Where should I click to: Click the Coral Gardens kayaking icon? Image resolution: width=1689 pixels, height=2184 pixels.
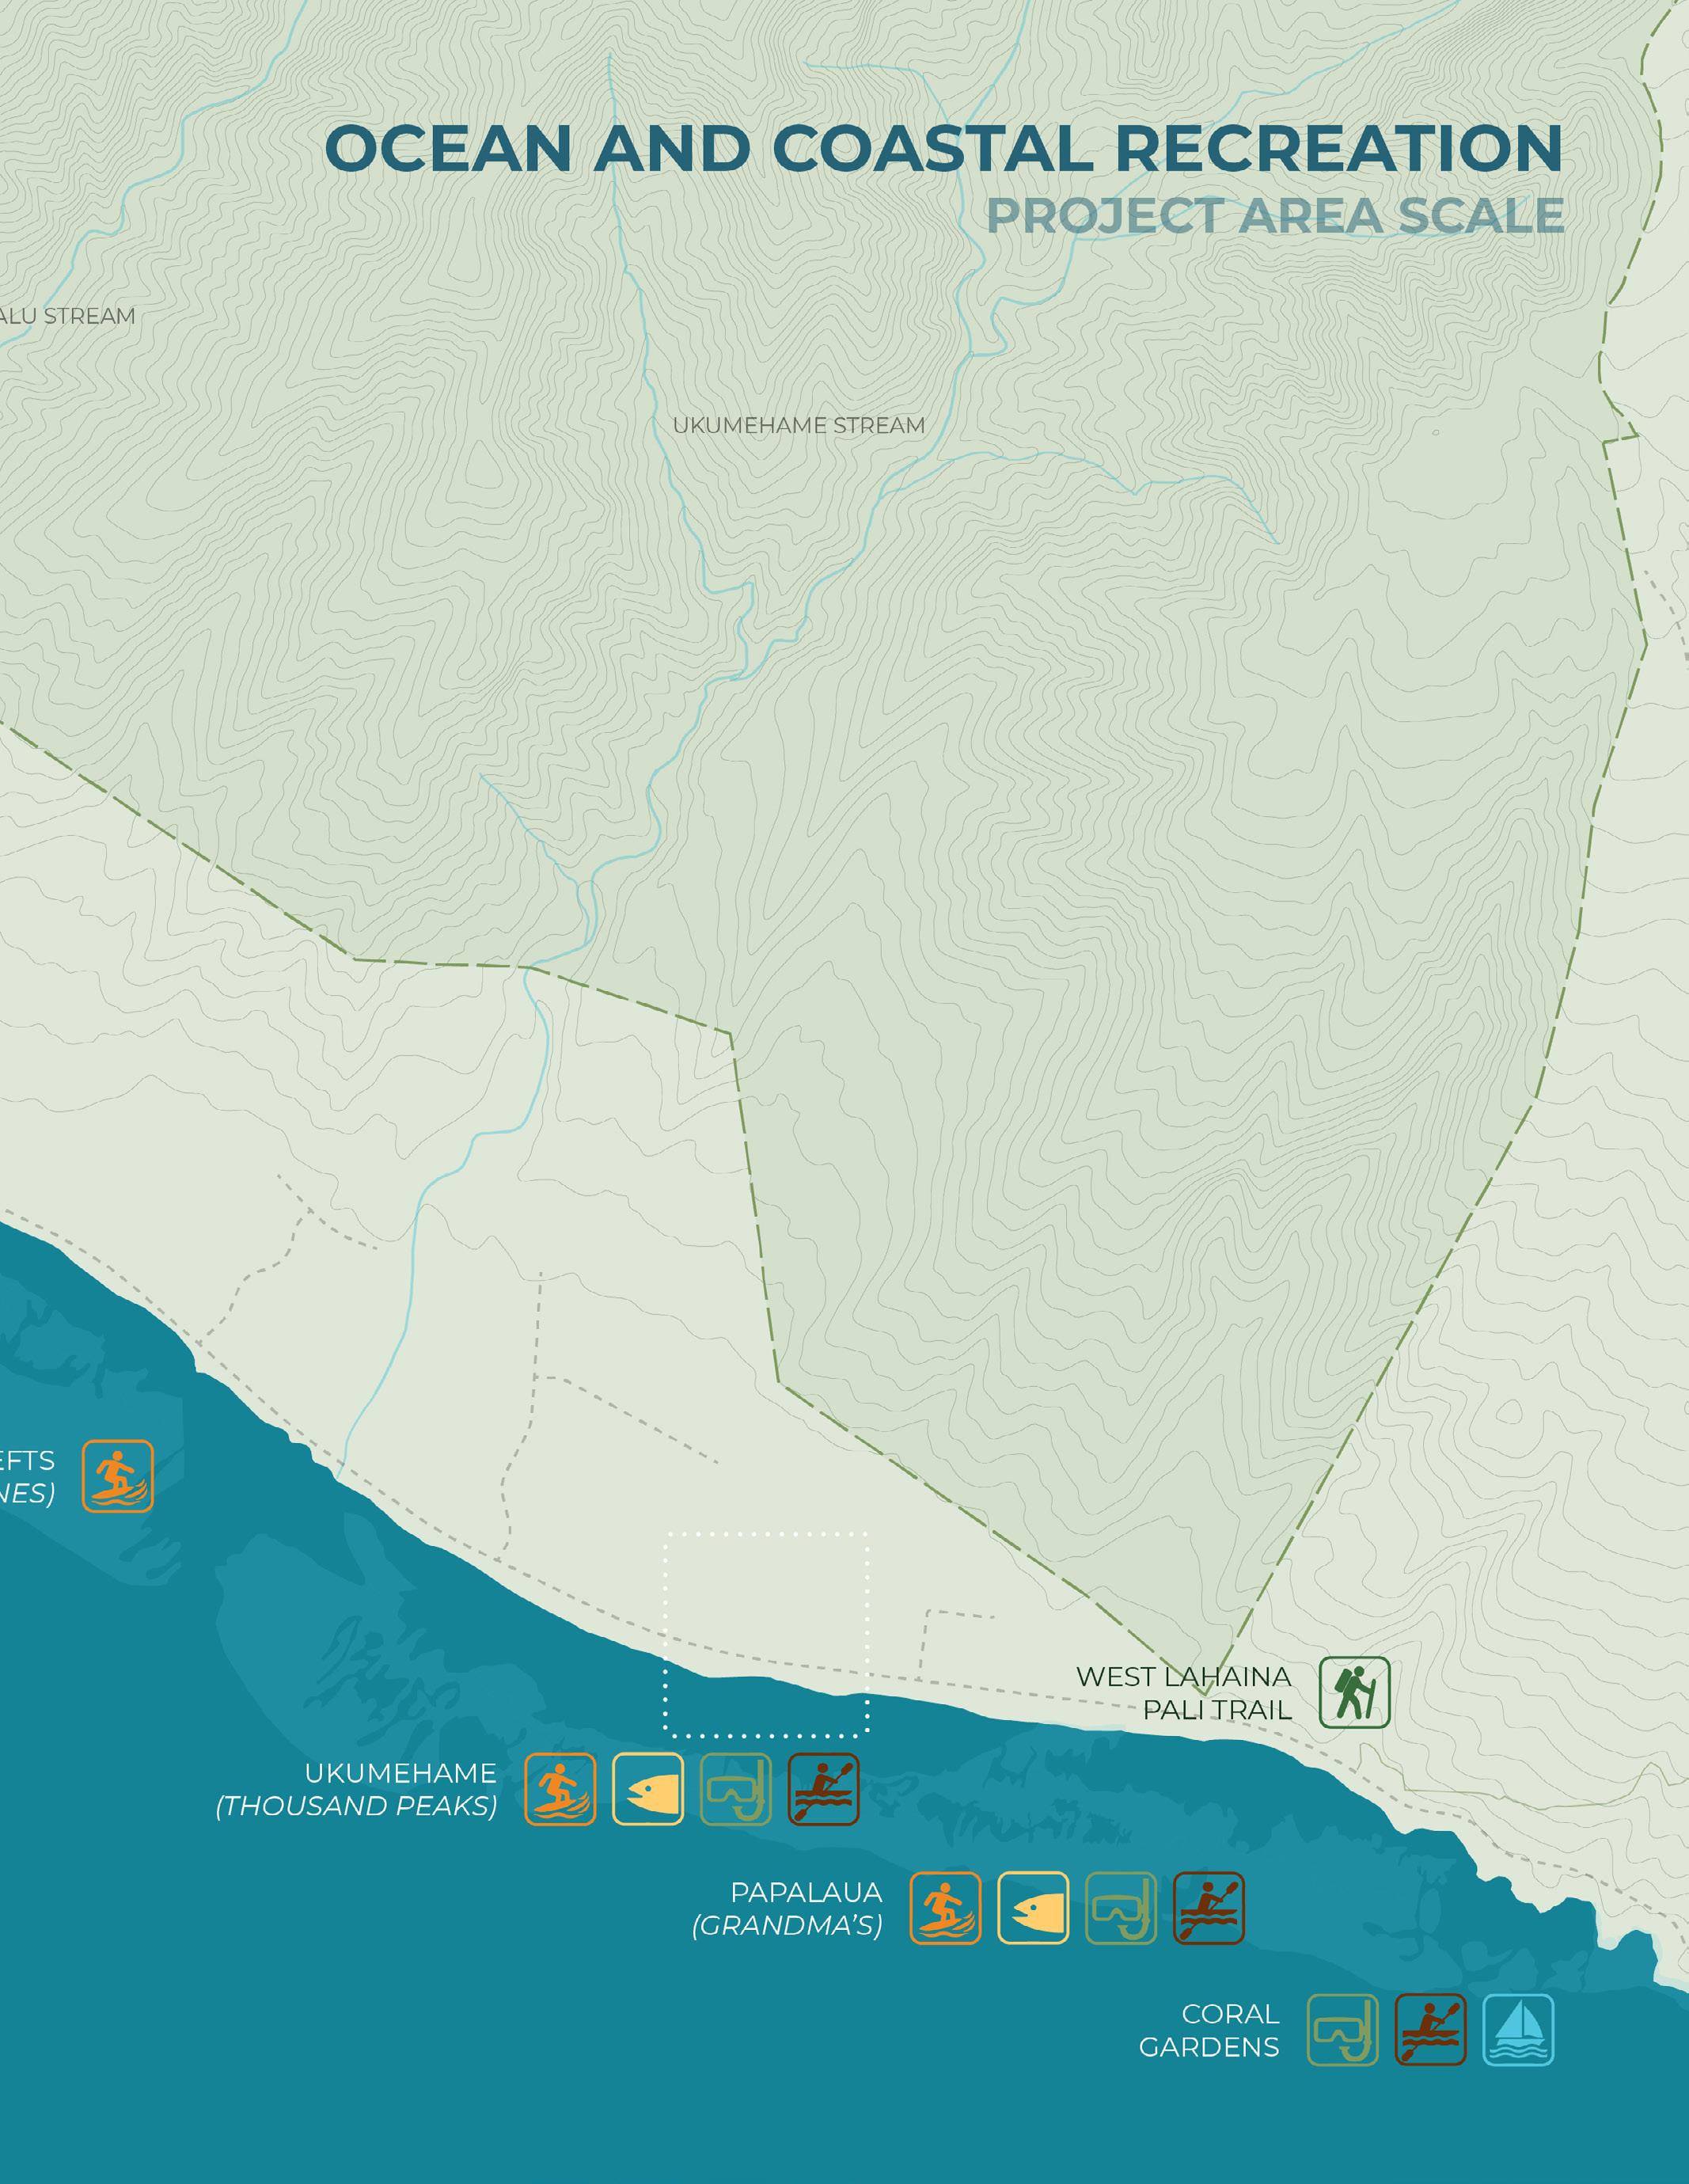click(1430, 2030)
